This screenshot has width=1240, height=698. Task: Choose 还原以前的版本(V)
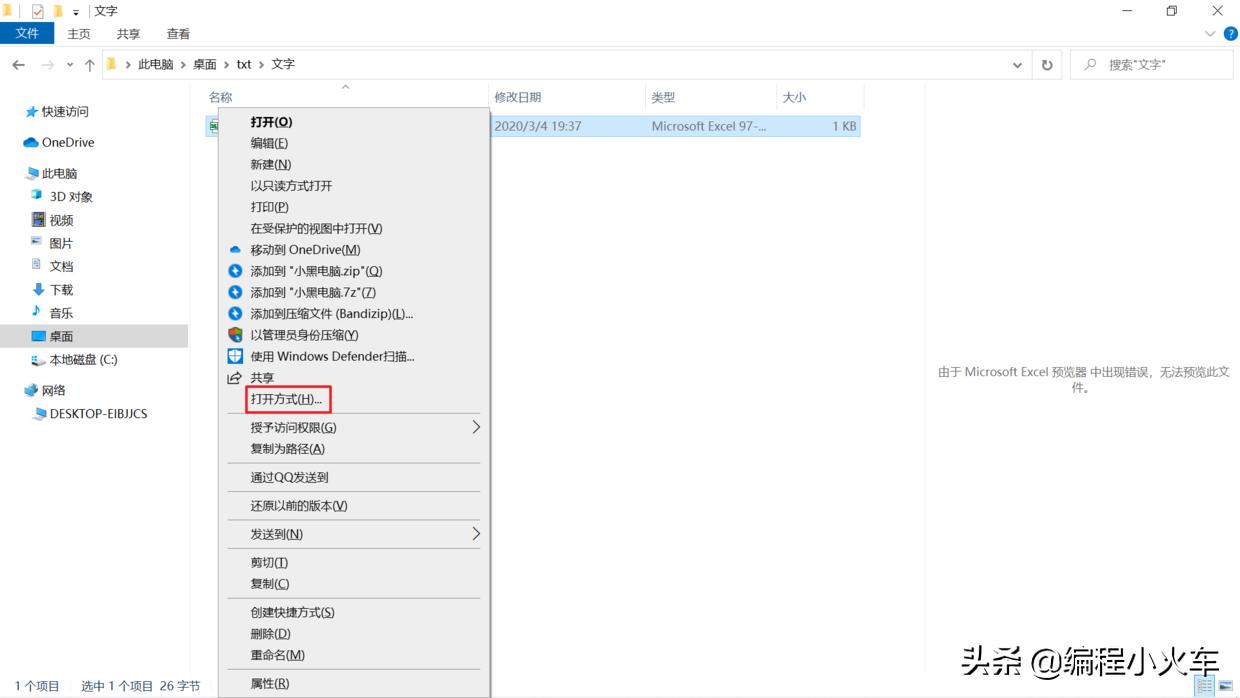pyautogui.click(x=354, y=506)
